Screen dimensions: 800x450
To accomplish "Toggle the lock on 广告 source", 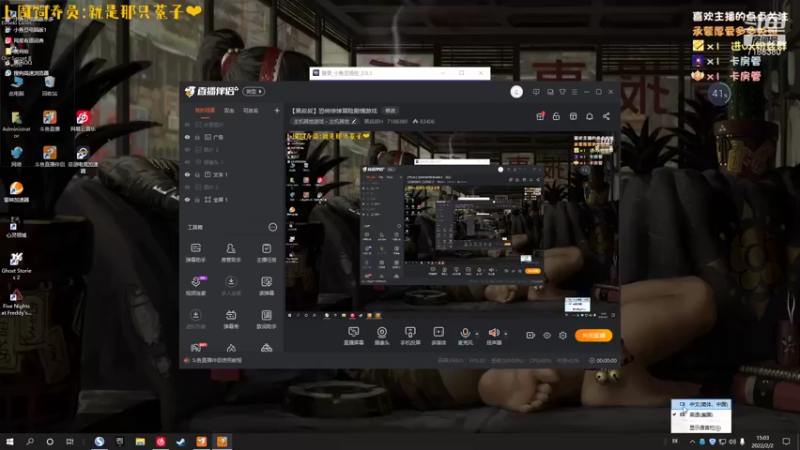I will (x=197, y=137).
